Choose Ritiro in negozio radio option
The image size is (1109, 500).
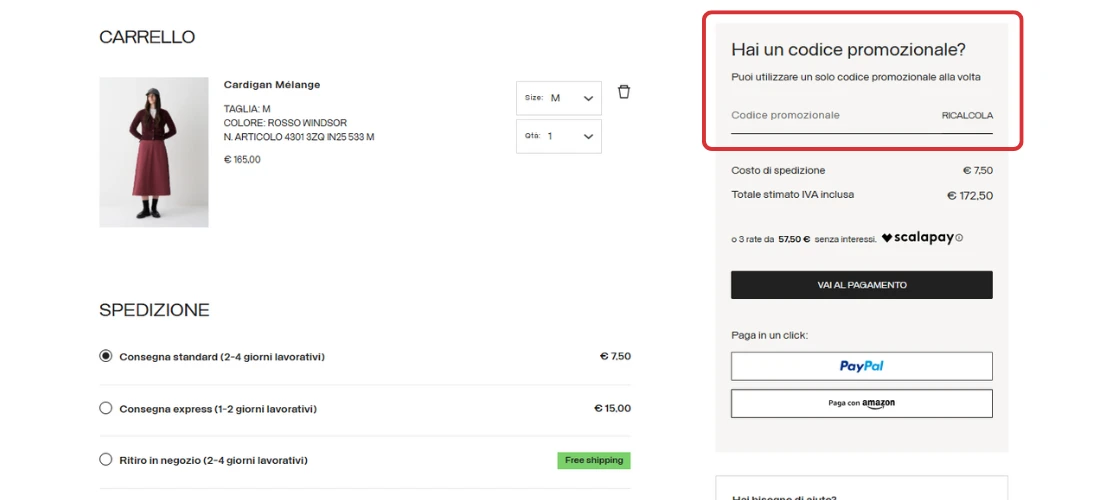106,460
